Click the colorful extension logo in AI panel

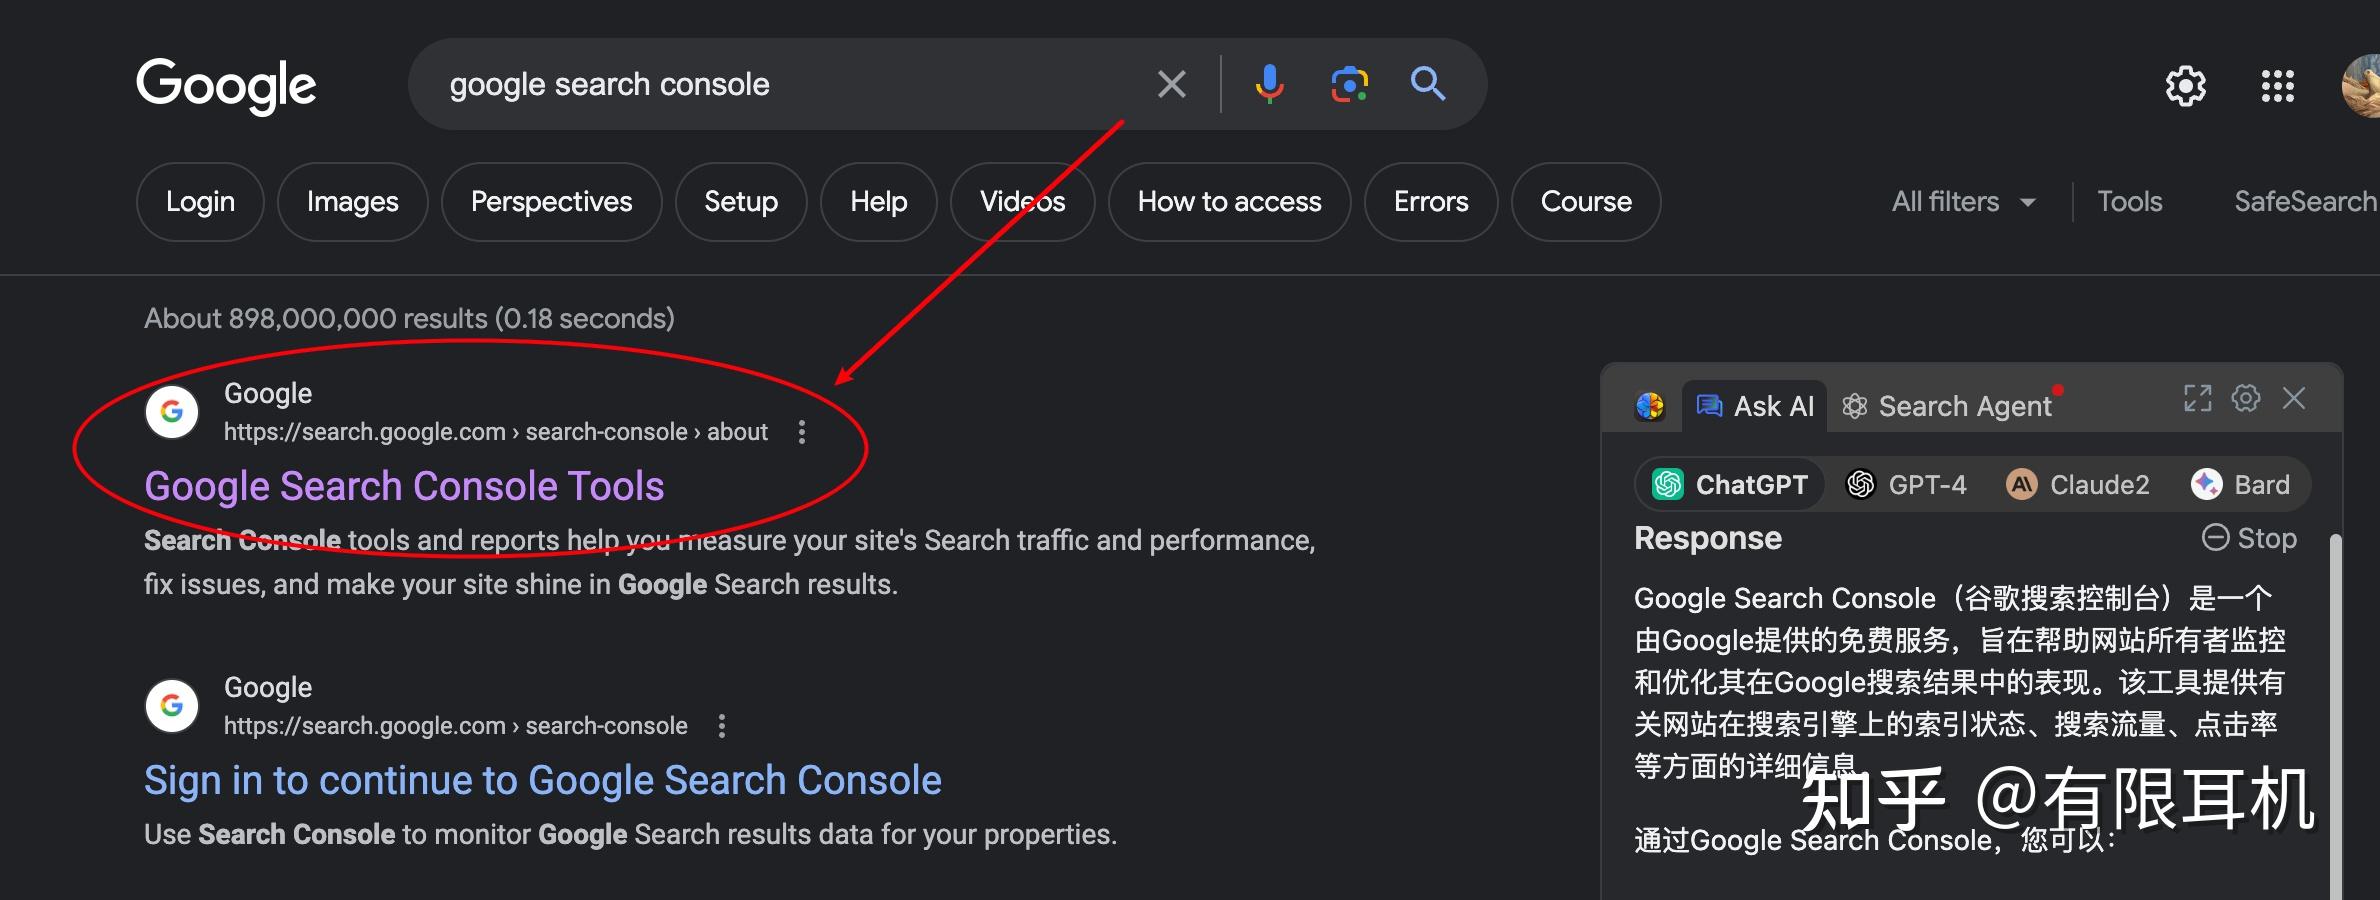click(x=1650, y=406)
